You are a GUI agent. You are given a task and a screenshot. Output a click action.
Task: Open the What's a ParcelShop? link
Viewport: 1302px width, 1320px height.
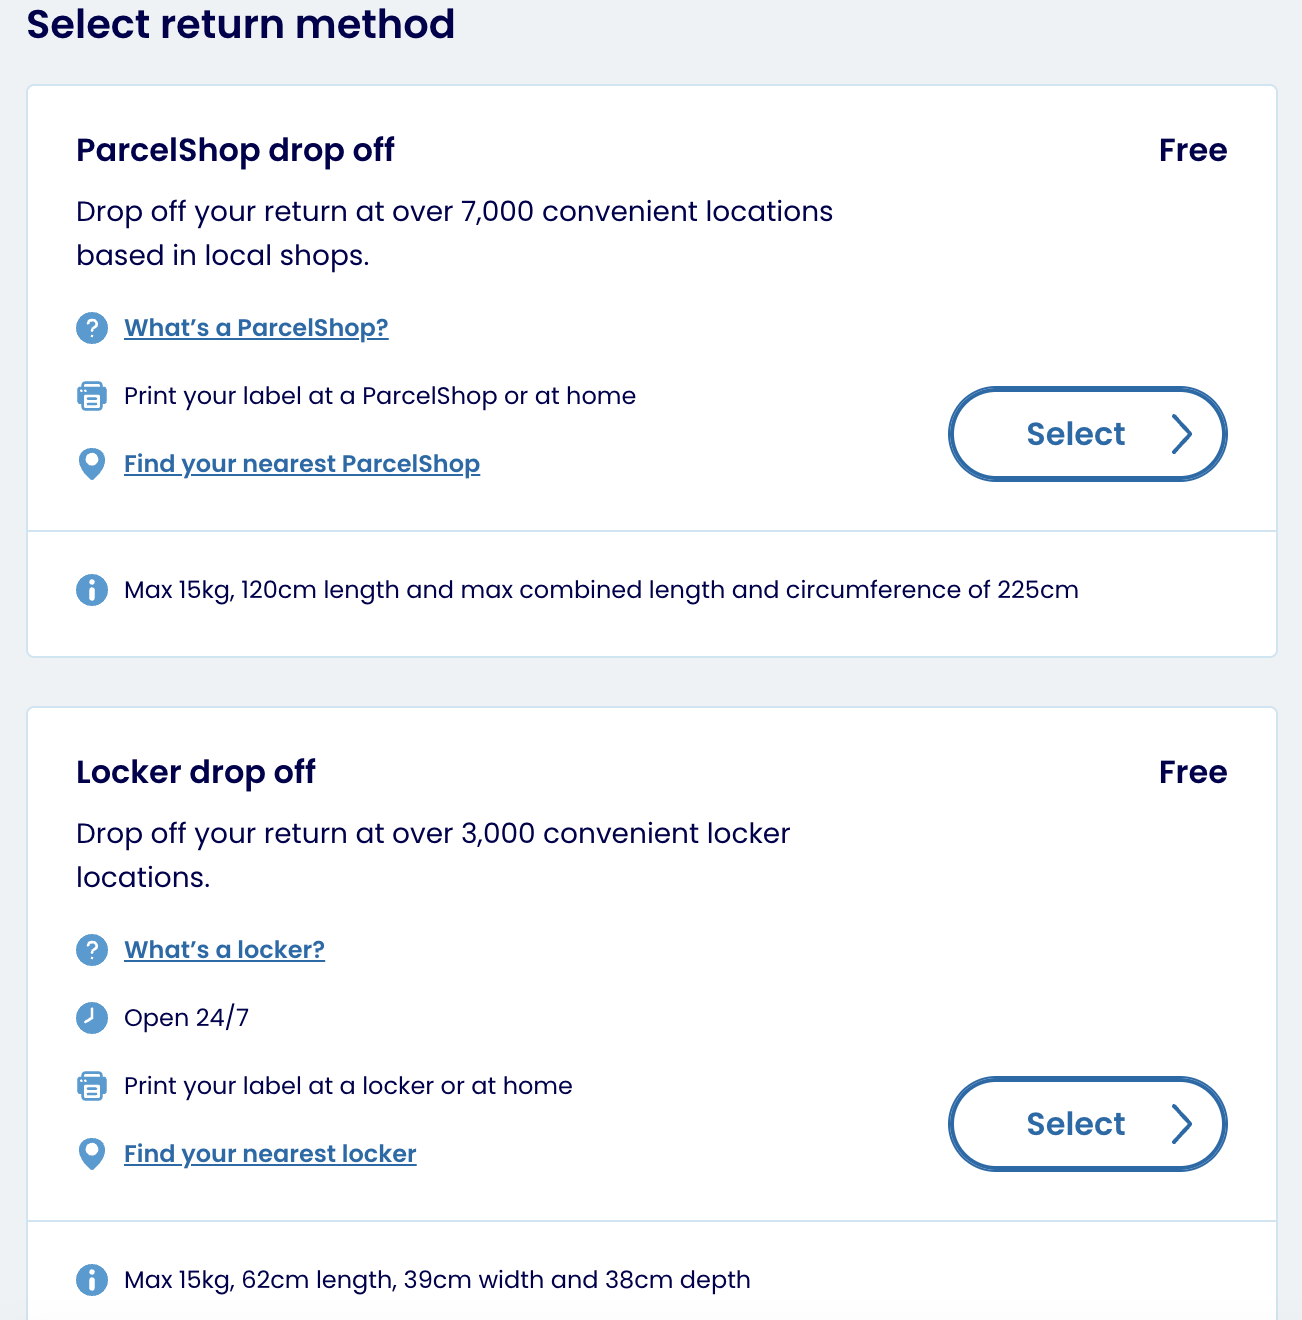pyautogui.click(x=256, y=328)
